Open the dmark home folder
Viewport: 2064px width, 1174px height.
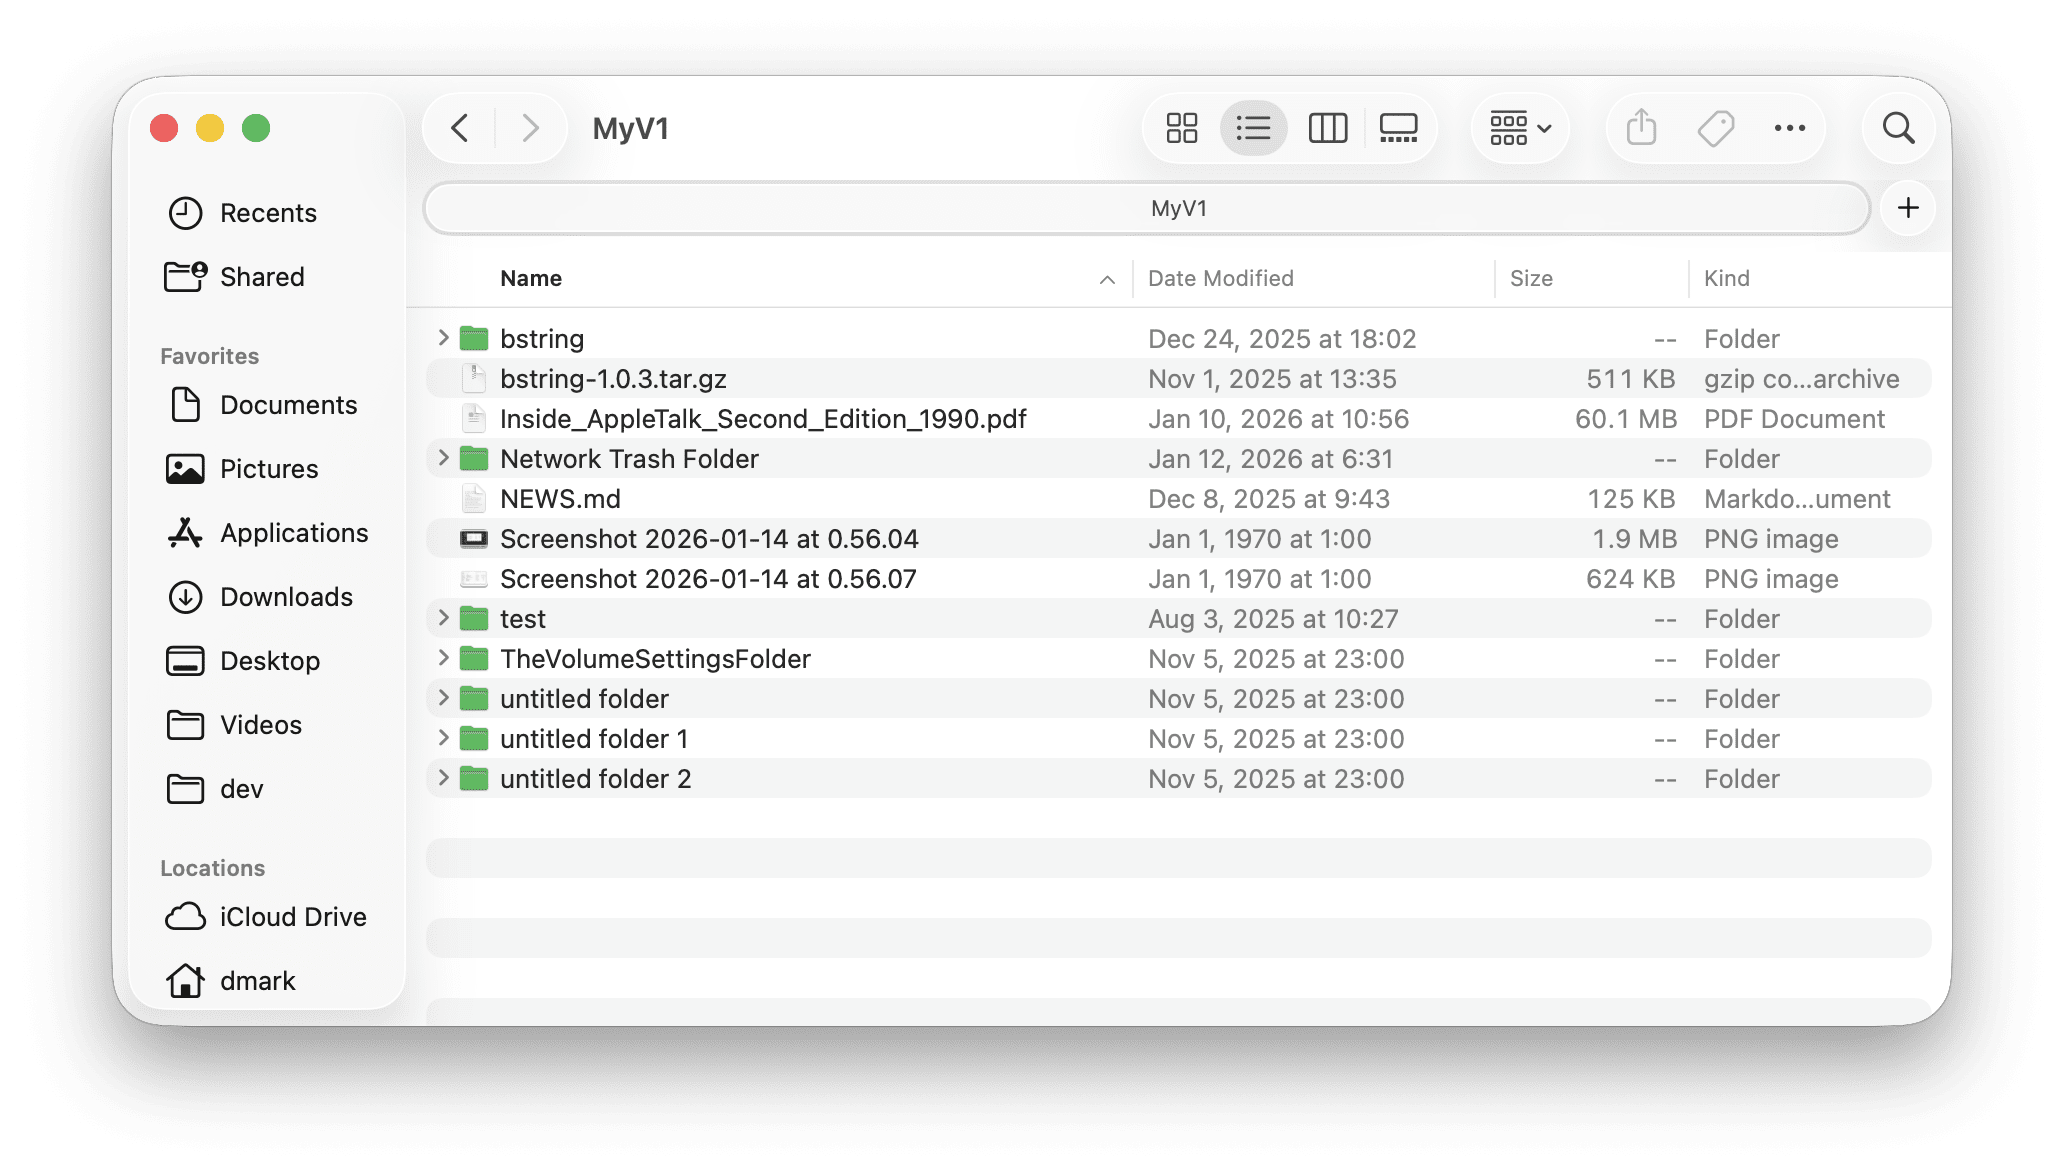point(257,980)
